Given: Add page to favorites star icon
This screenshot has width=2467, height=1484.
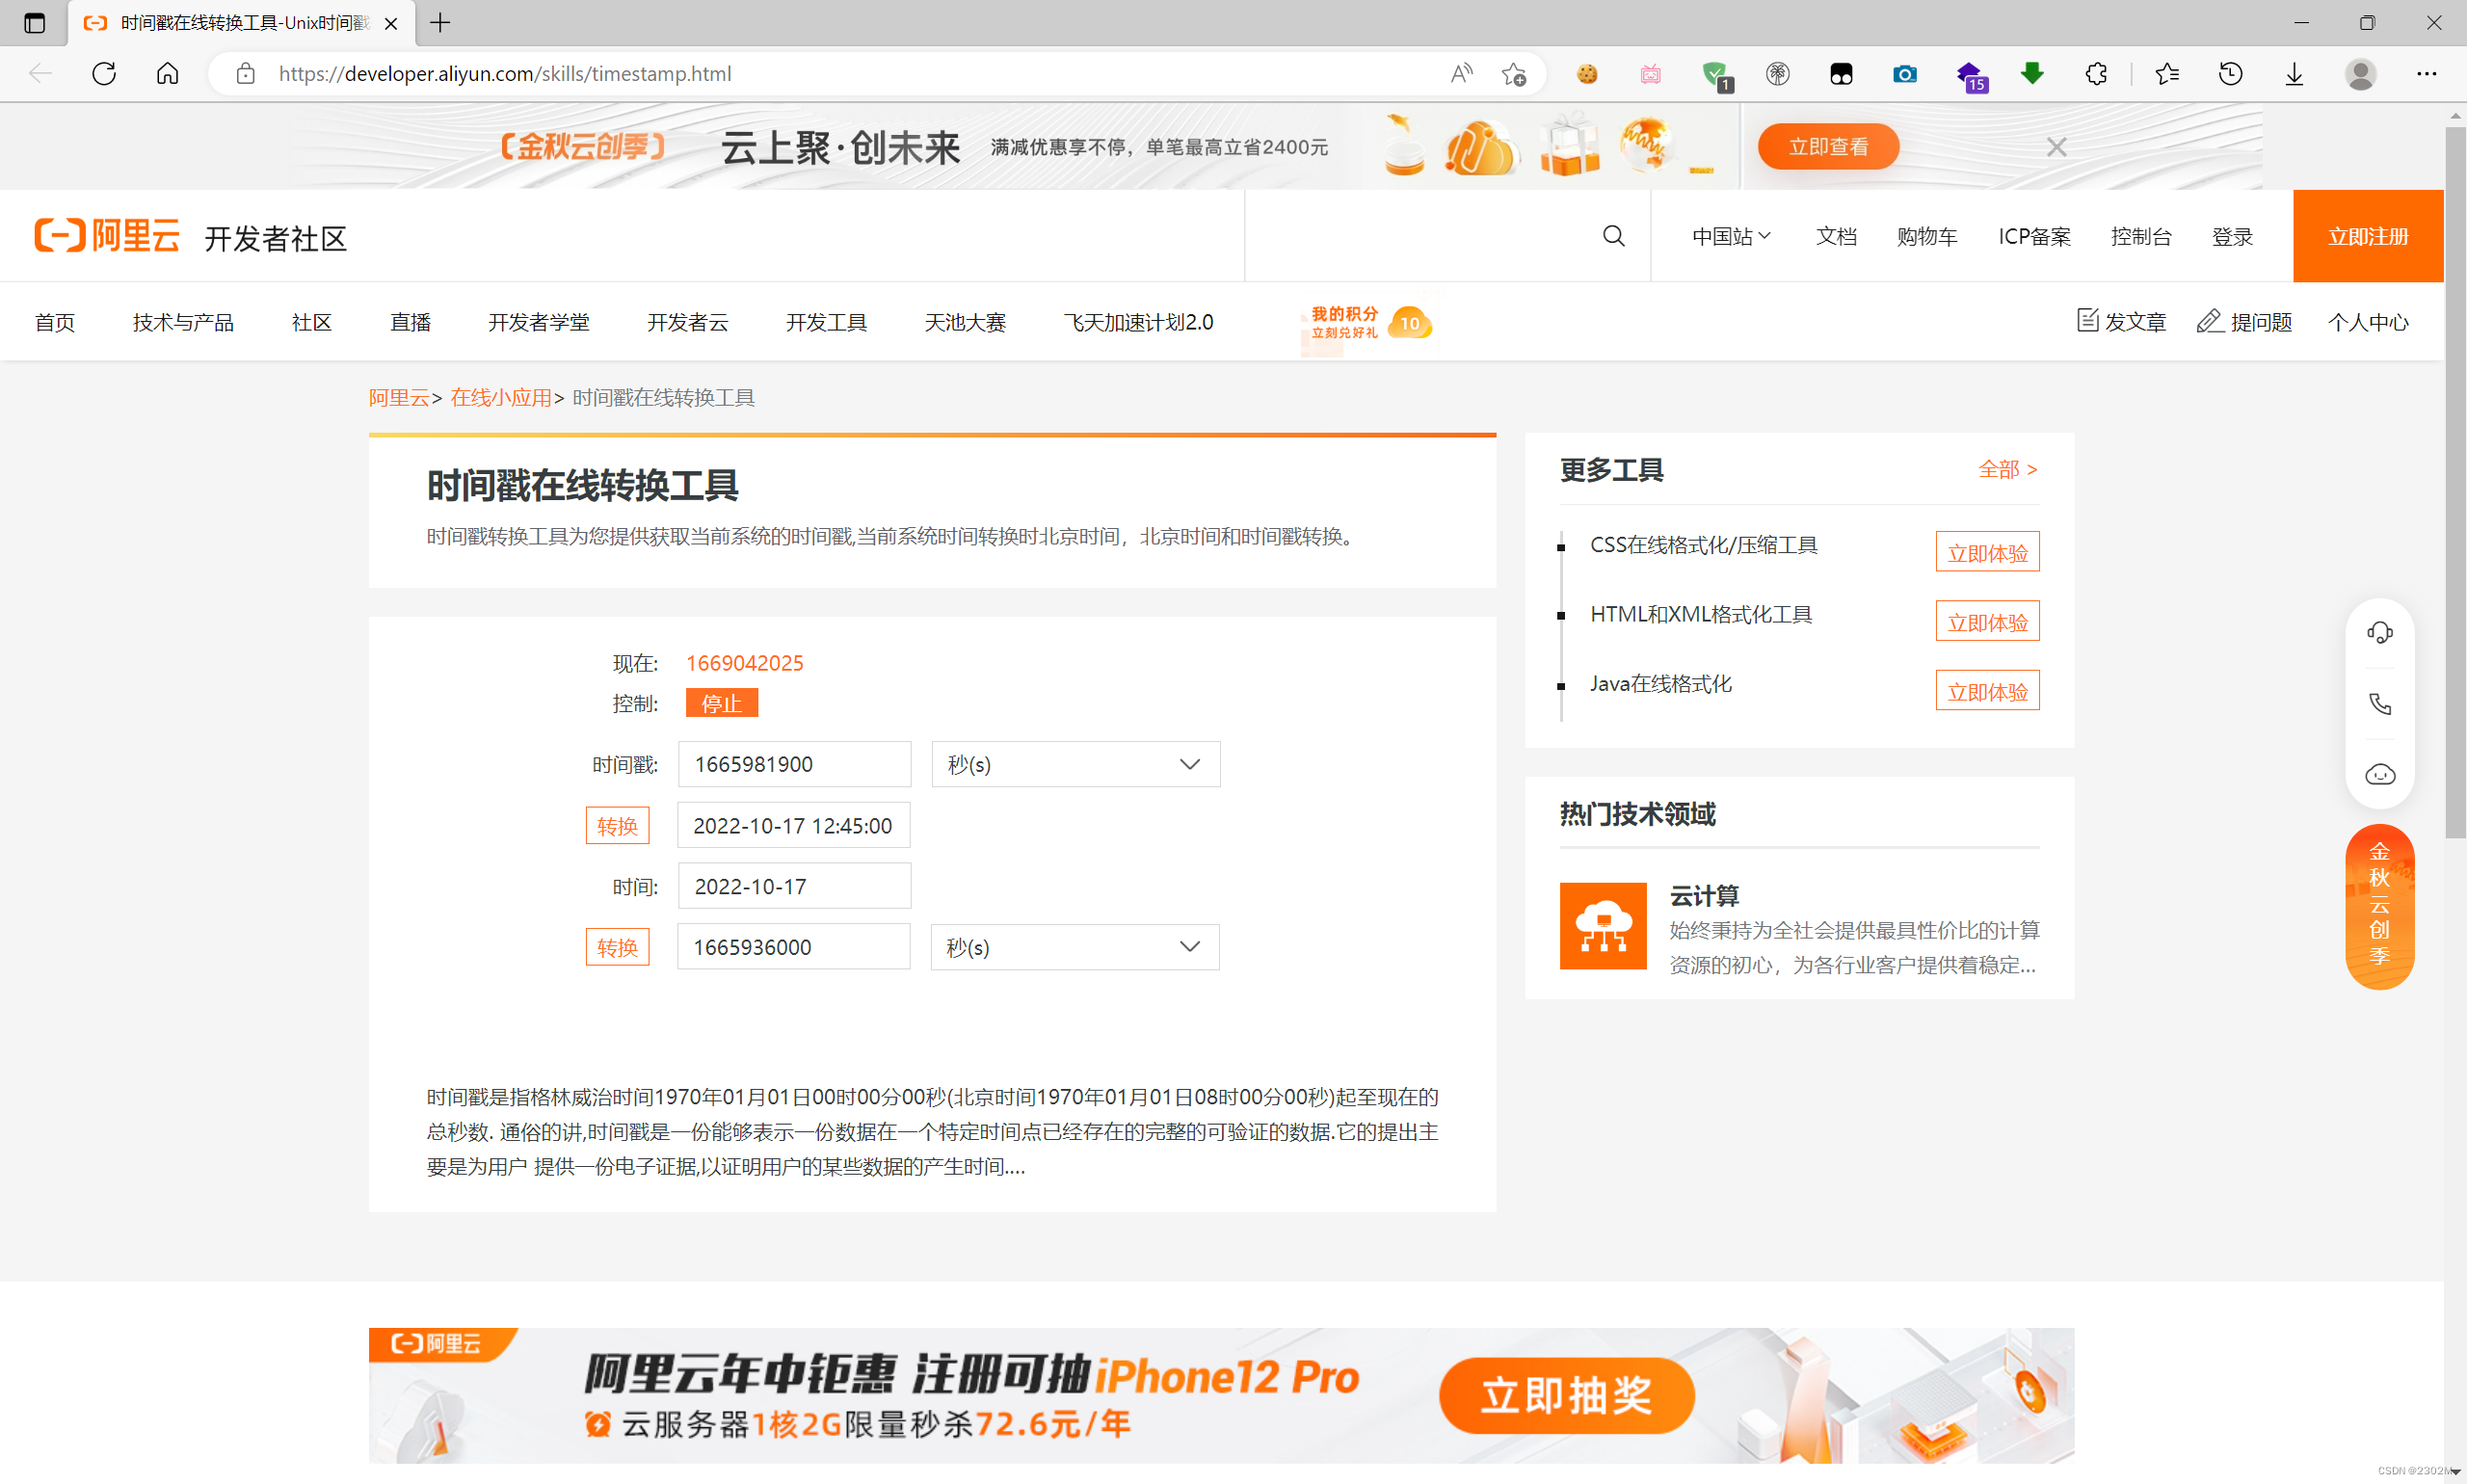Looking at the screenshot, I should [x=1513, y=74].
